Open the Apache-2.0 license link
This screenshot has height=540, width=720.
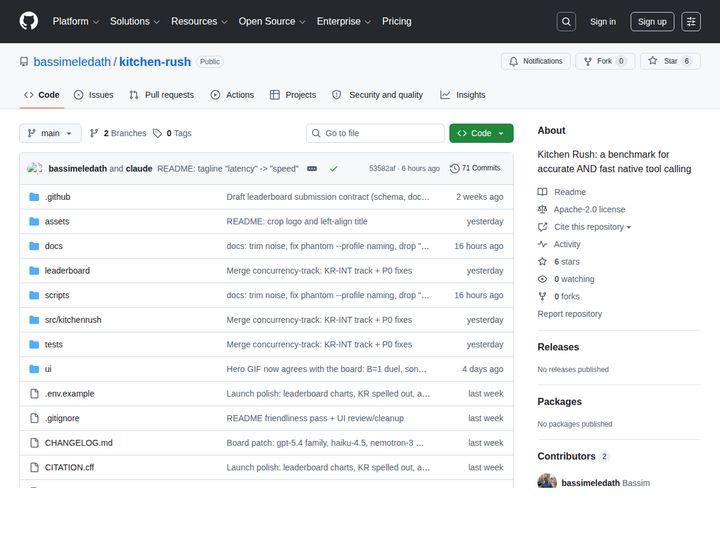tap(589, 209)
